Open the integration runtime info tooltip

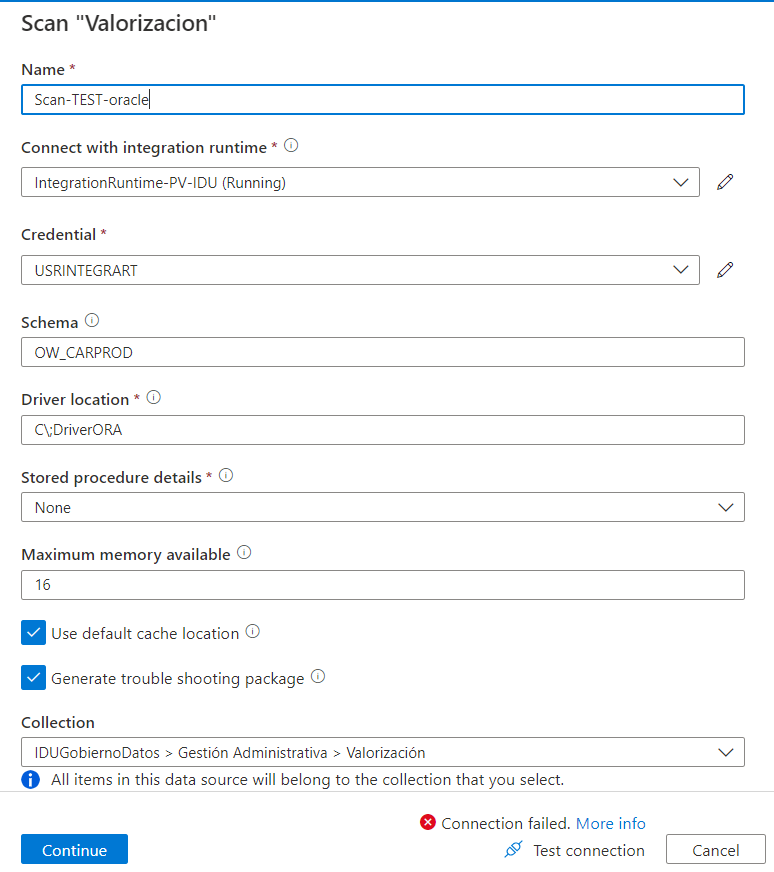coord(290,146)
